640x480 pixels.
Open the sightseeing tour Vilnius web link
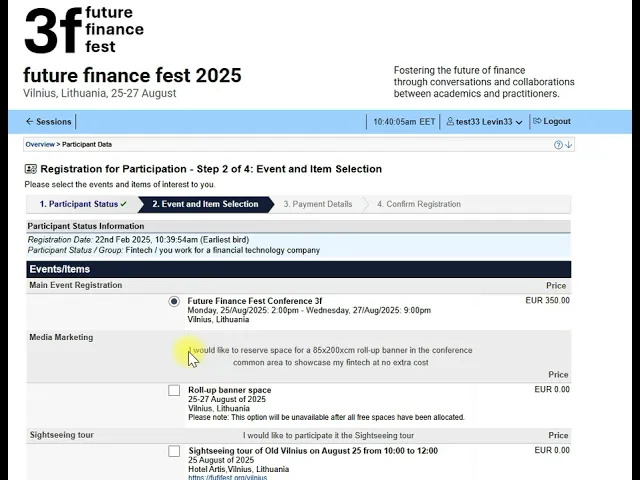pos(228,477)
